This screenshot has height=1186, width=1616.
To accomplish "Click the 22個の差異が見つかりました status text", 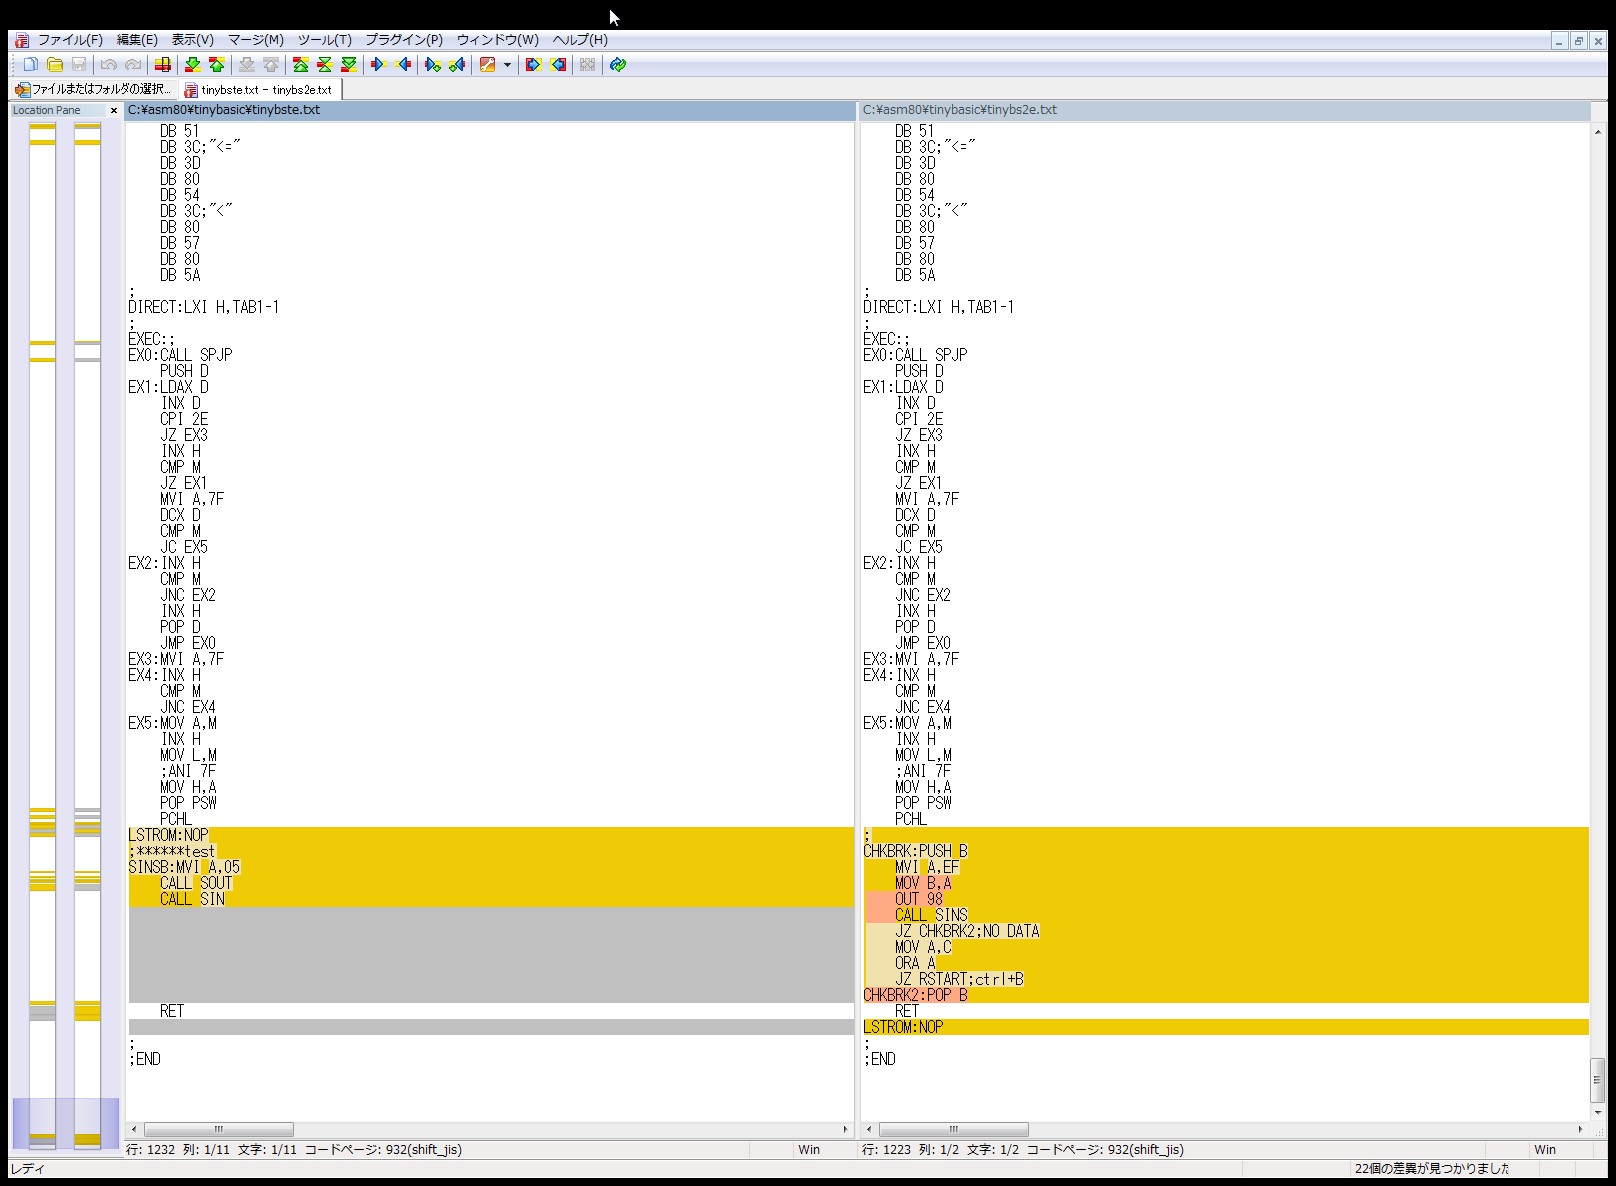I will (1432, 1168).
